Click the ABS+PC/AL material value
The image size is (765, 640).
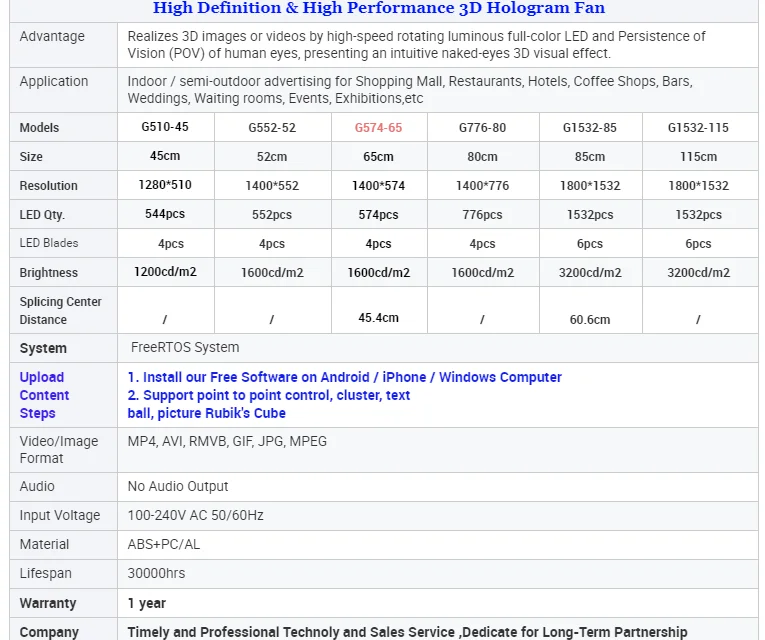point(163,544)
